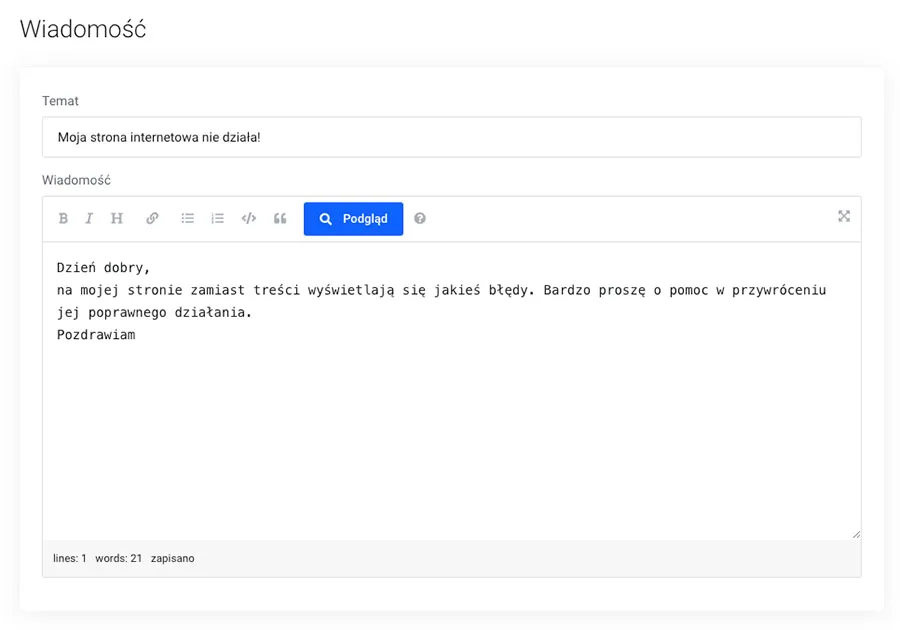
Task: Insert a hyperlink with the chain icon
Action: coord(152,219)
